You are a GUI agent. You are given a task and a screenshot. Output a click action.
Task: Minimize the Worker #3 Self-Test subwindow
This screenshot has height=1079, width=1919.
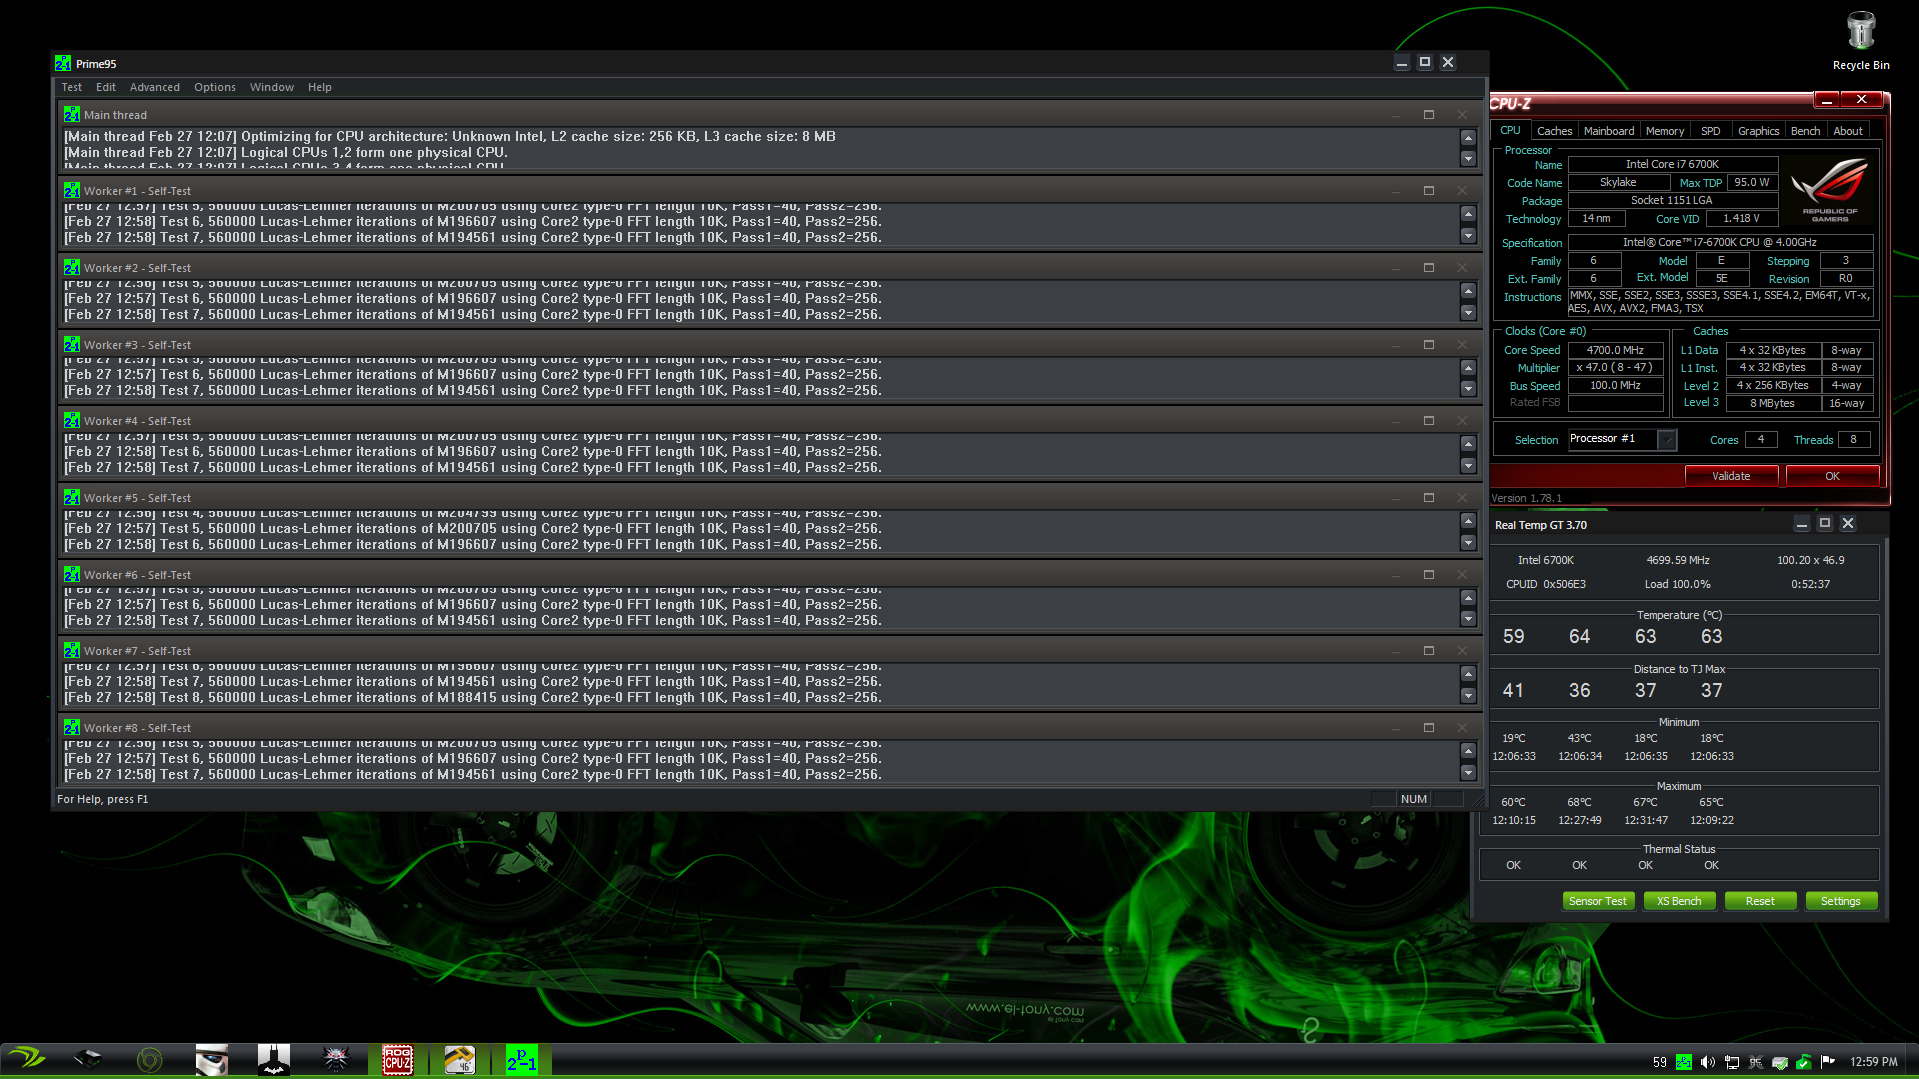[1396, 344]
